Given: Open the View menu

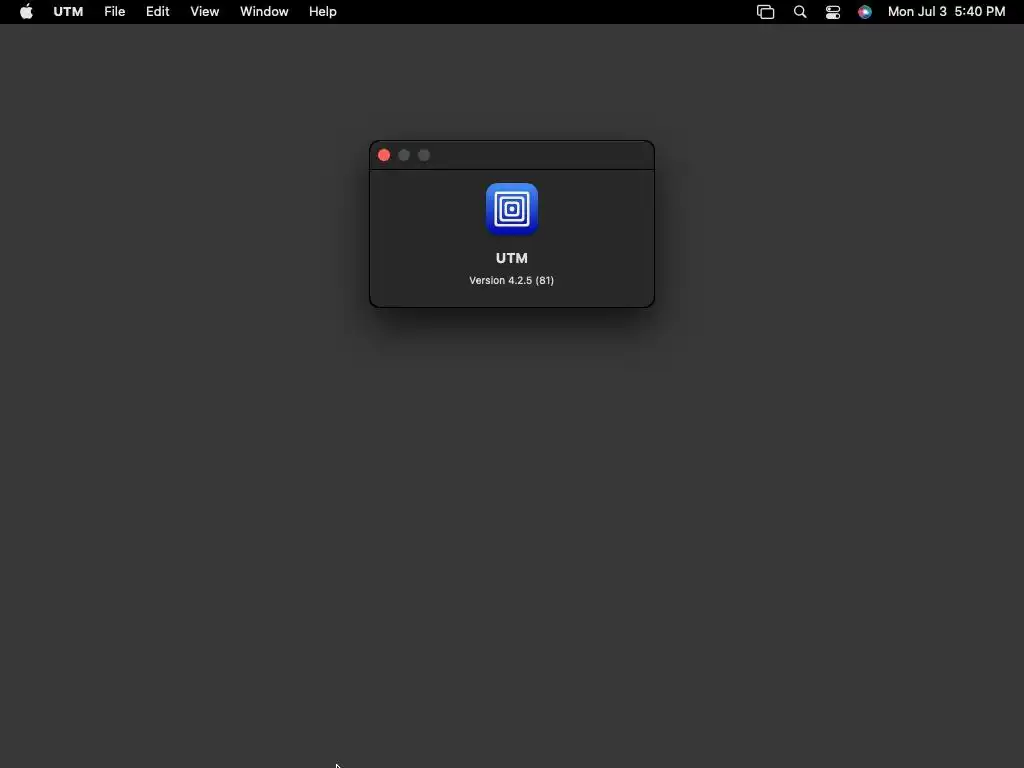Looking at the screenshot, I should click(204, 12).
